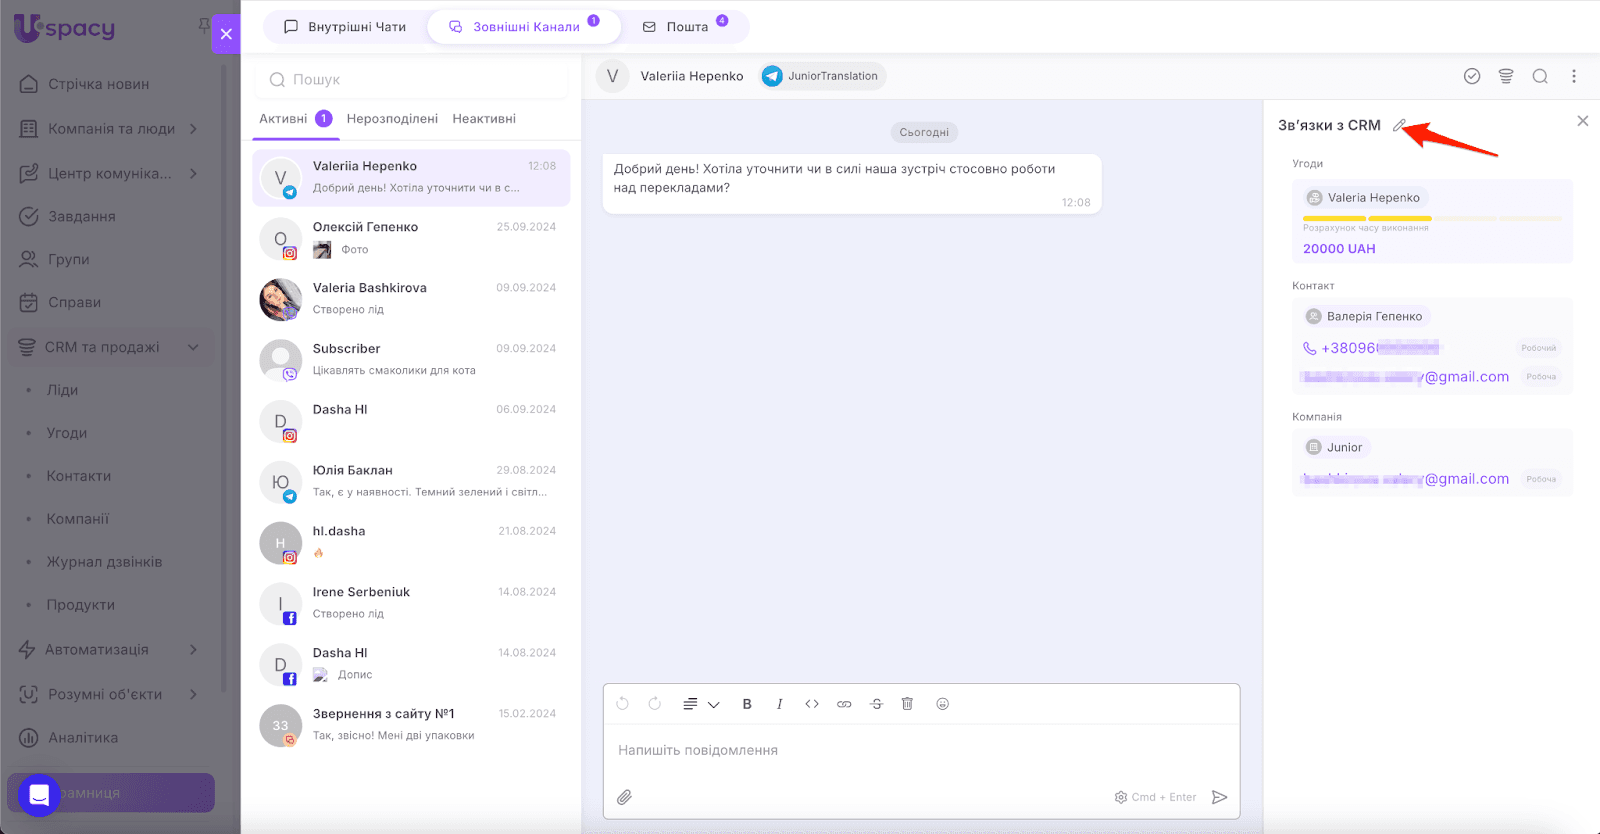Click the deal stage progress bar
The width and height of the screenshot is (1600, 834).
pyautogui.click(x=1431, y=218)
